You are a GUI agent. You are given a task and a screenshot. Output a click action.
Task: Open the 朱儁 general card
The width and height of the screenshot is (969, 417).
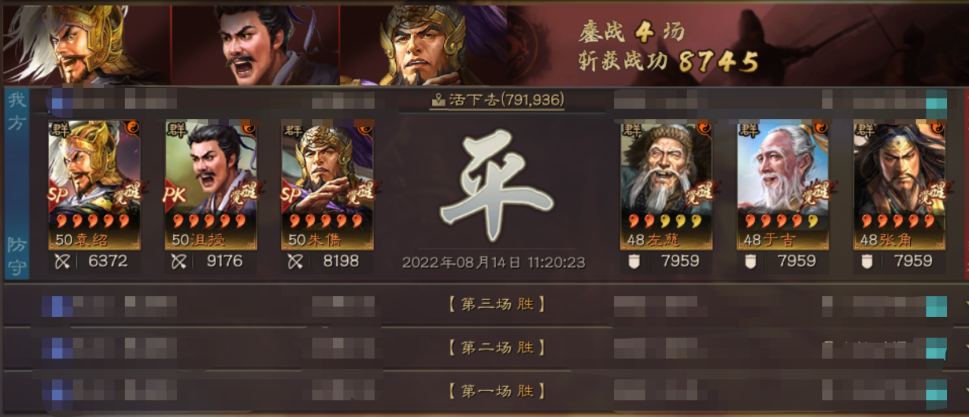[328, 185]
